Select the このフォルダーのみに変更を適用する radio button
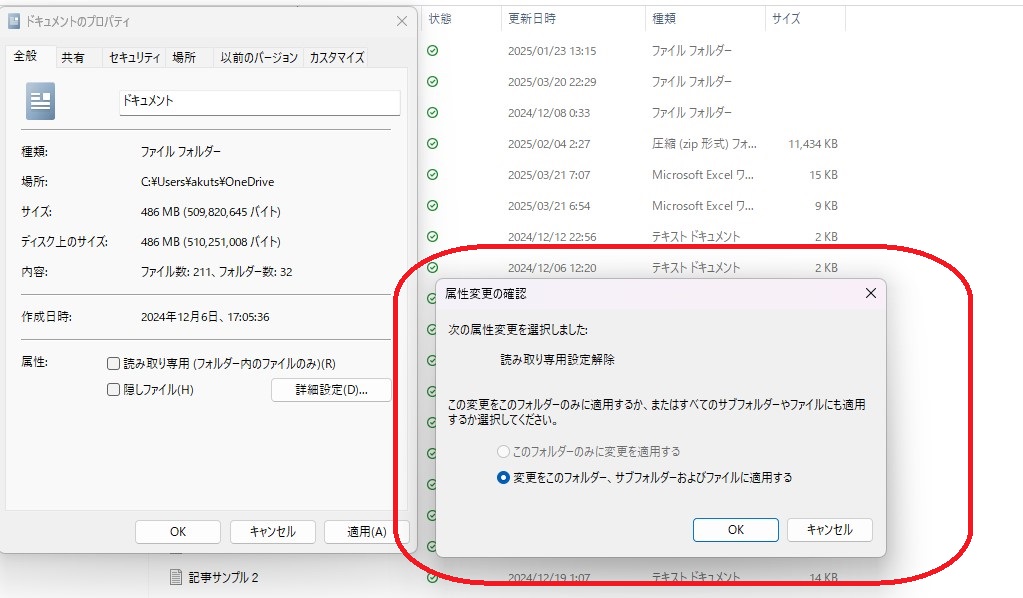 (503, 450)
